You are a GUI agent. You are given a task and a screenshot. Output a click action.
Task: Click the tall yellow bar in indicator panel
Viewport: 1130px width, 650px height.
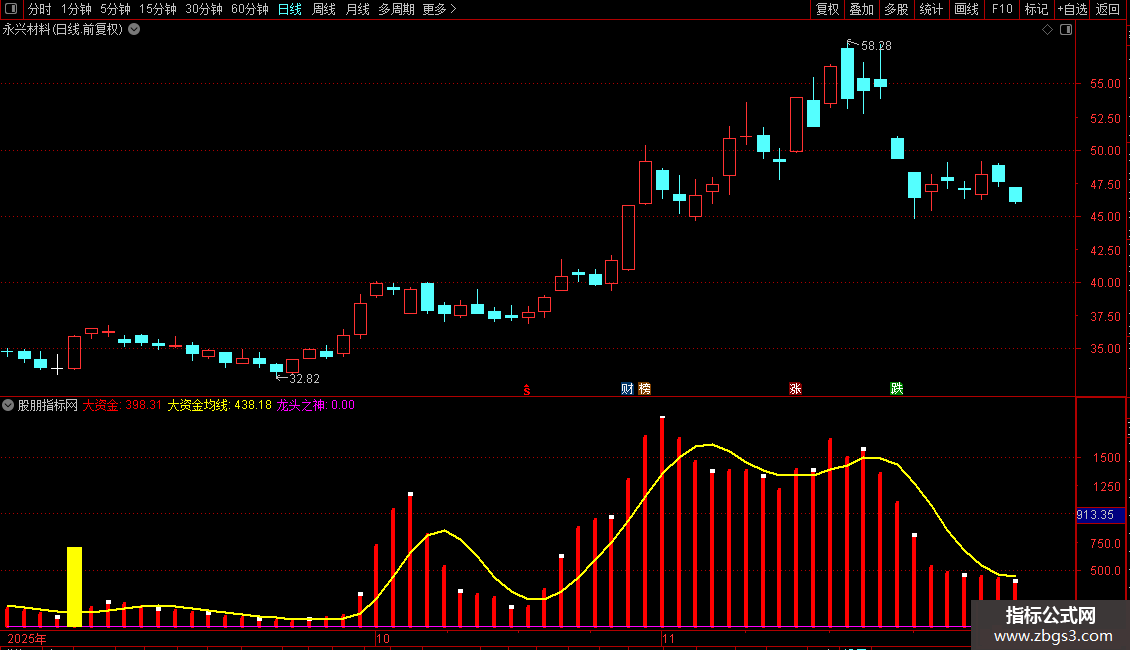(x=74, y=587)
